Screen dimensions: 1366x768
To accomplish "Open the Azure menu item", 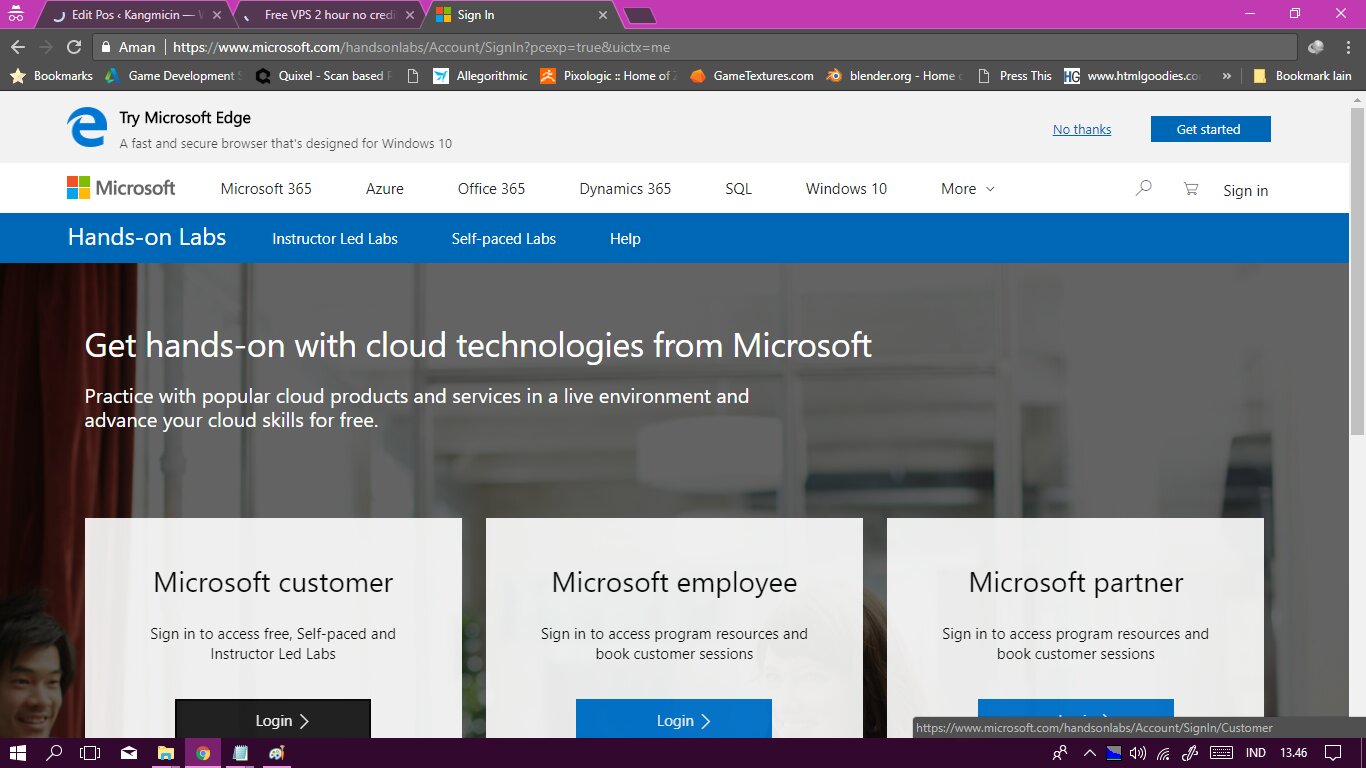I will click(x=385, y=188).
